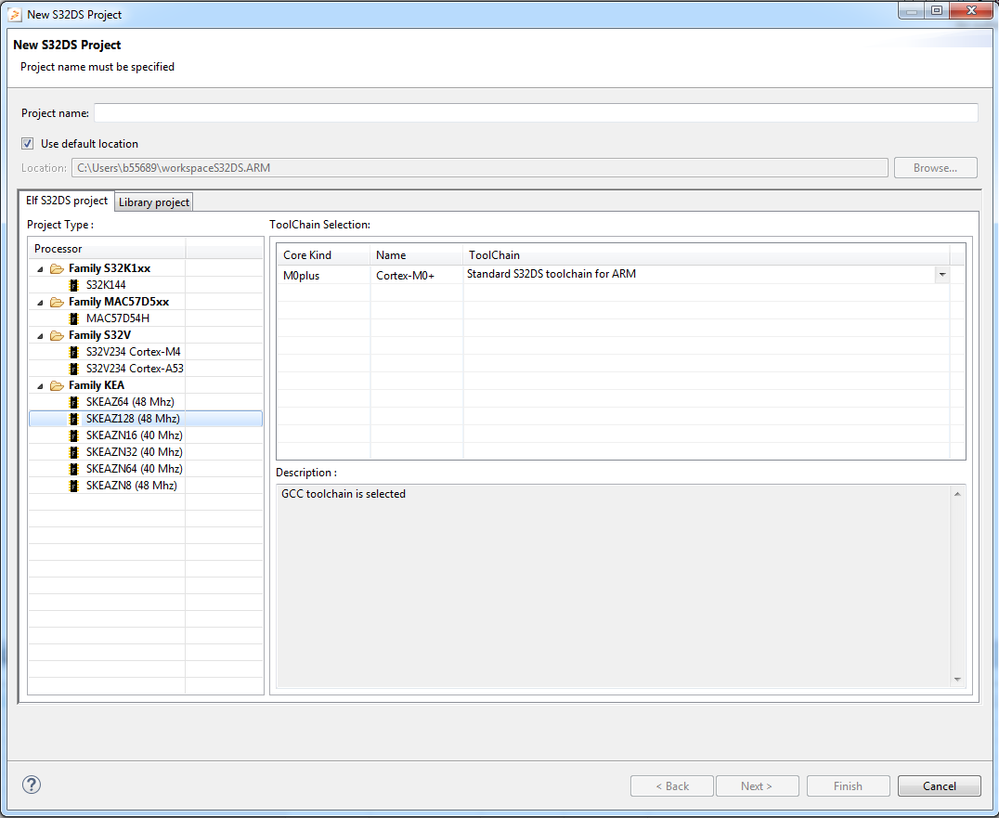Click the disabled Finish button
The height and width of the screenshot is (818, 999).
coord(848,786)
